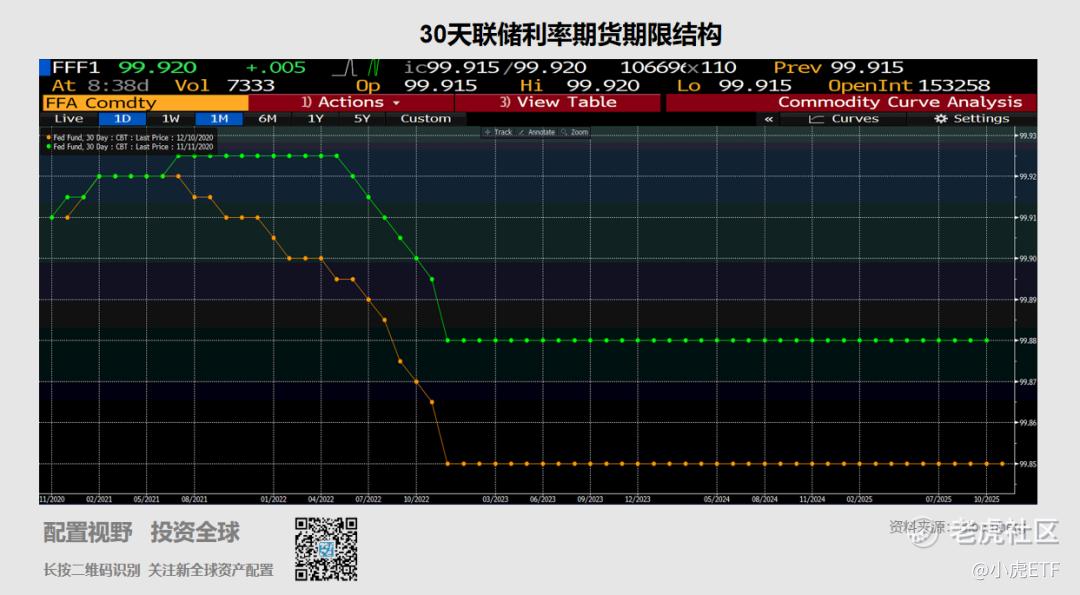Click the QR code image
Image resolution: width=1080 pixels, height=595 pixels.
click(326, 550)
